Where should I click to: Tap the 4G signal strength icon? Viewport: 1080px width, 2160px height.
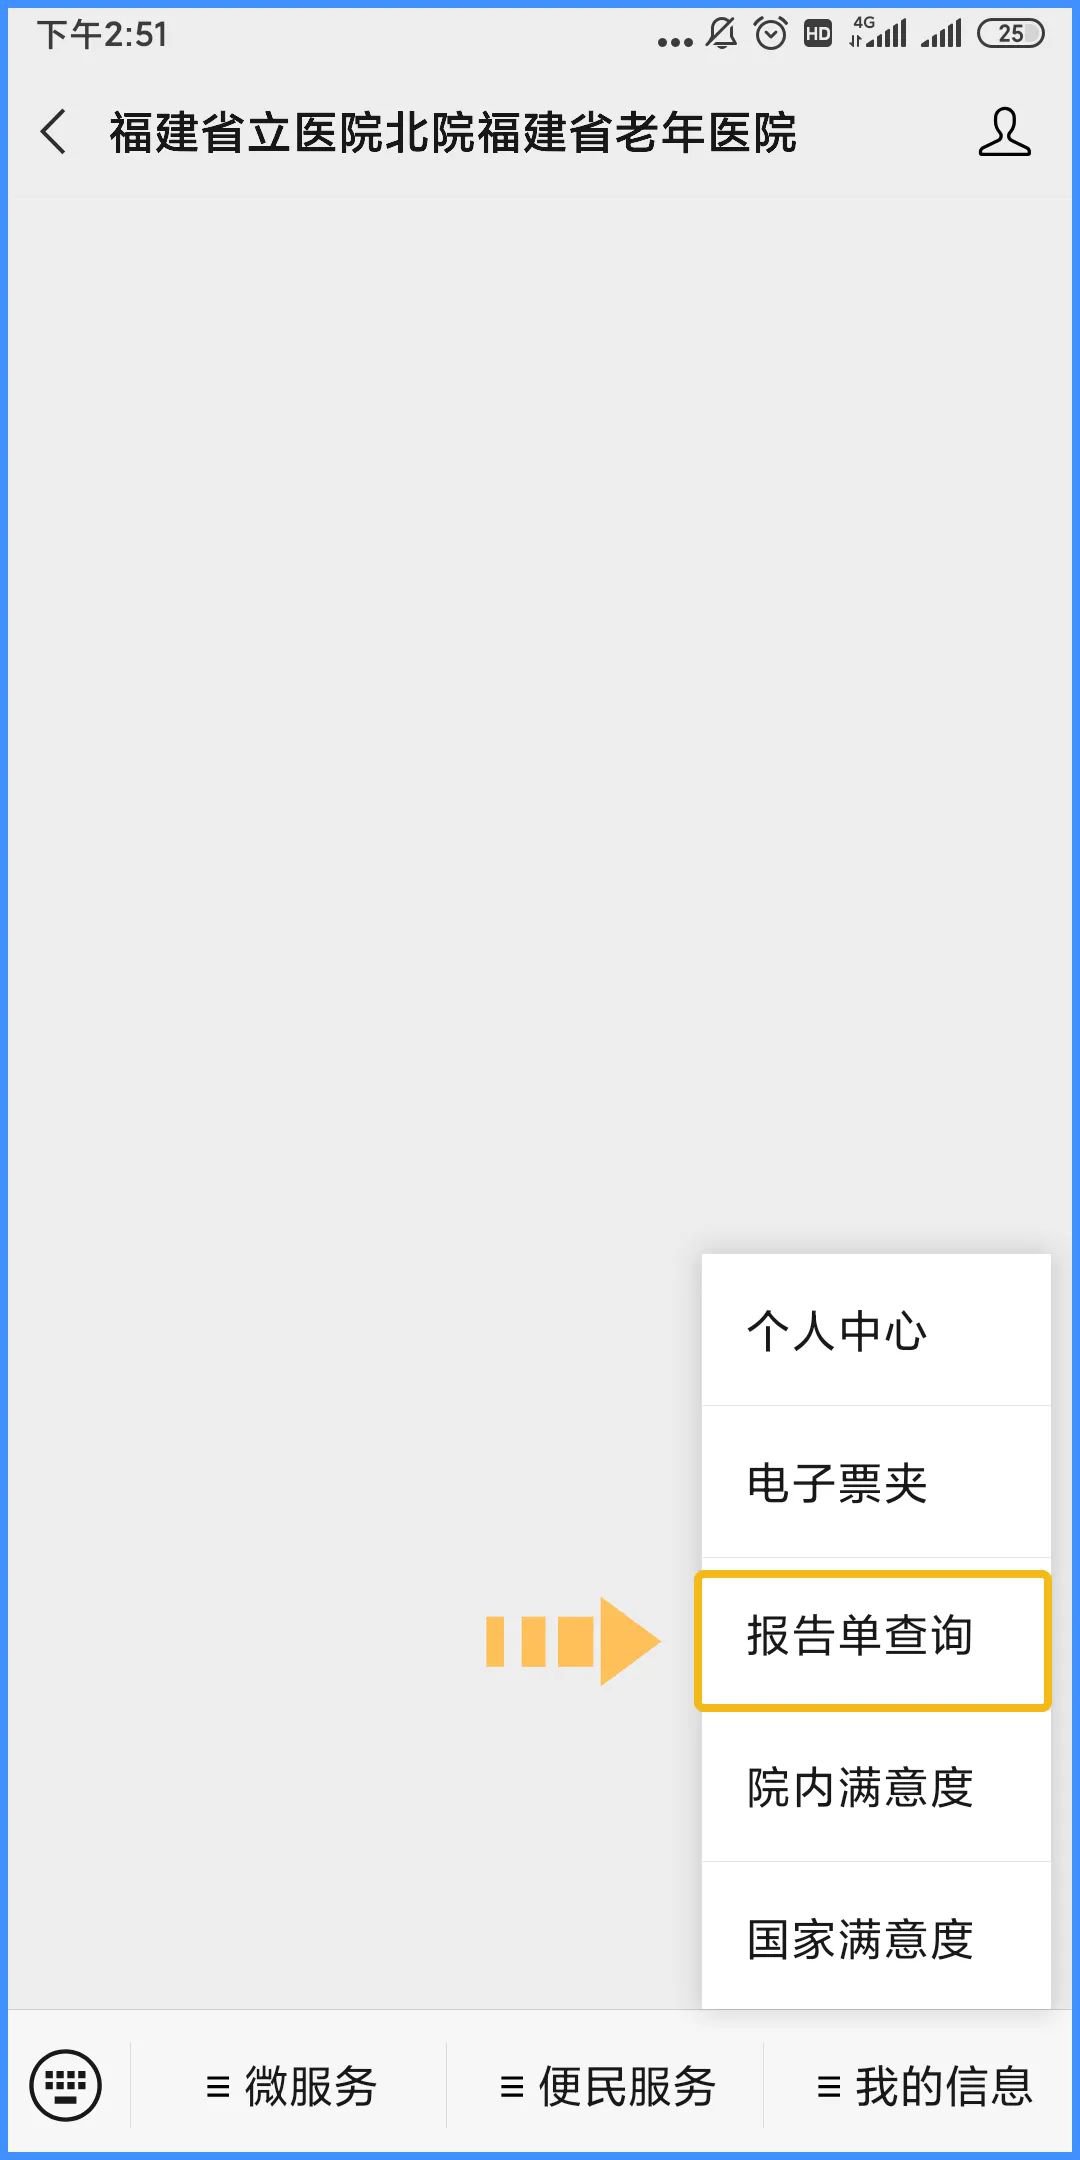(x=878, y=33)
